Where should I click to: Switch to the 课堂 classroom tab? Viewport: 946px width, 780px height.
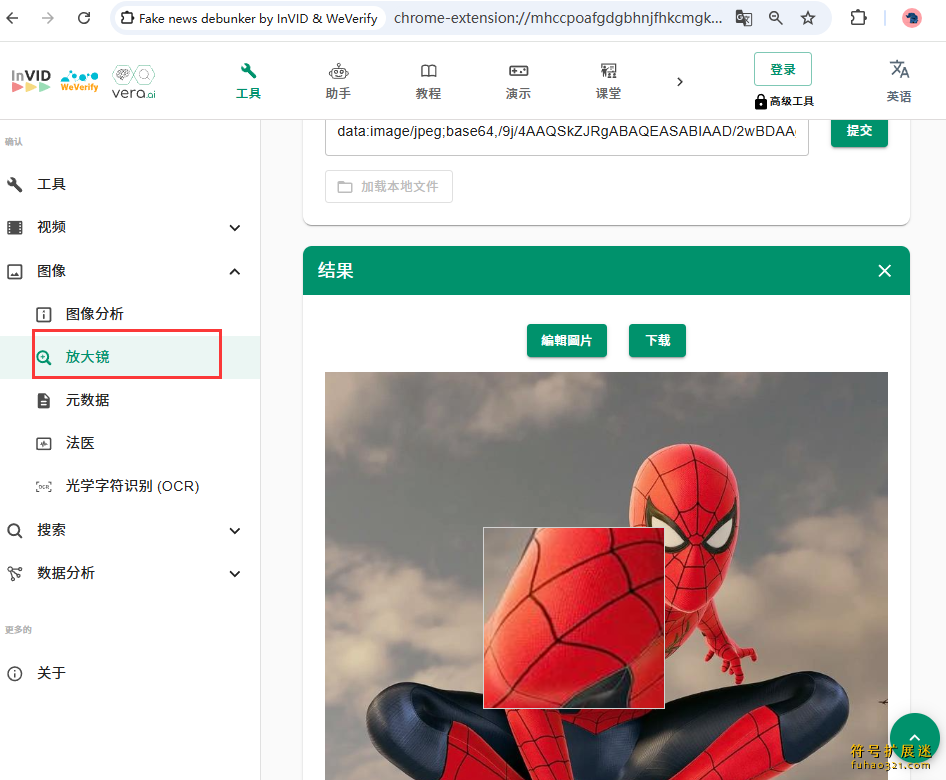(x=608, y=81)
